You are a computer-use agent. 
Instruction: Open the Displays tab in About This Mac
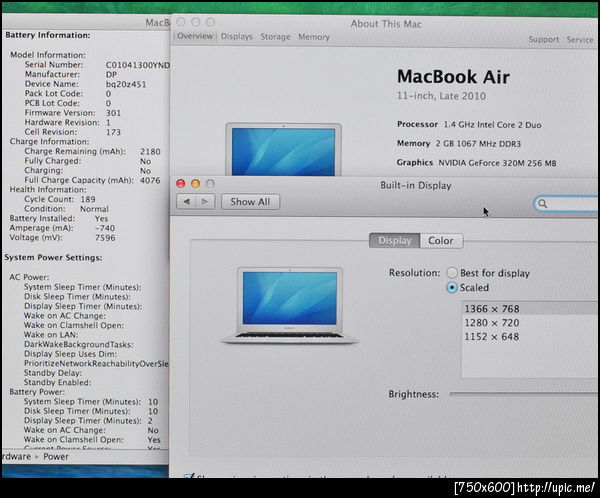pos(237,37)
